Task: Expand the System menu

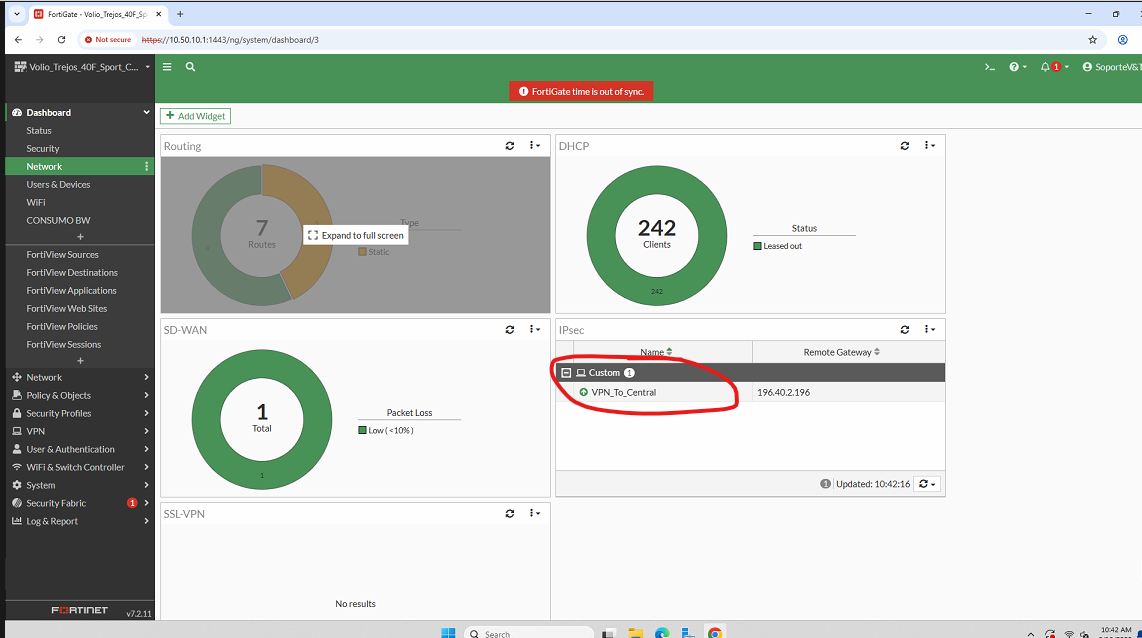Action: pos(80,485)
